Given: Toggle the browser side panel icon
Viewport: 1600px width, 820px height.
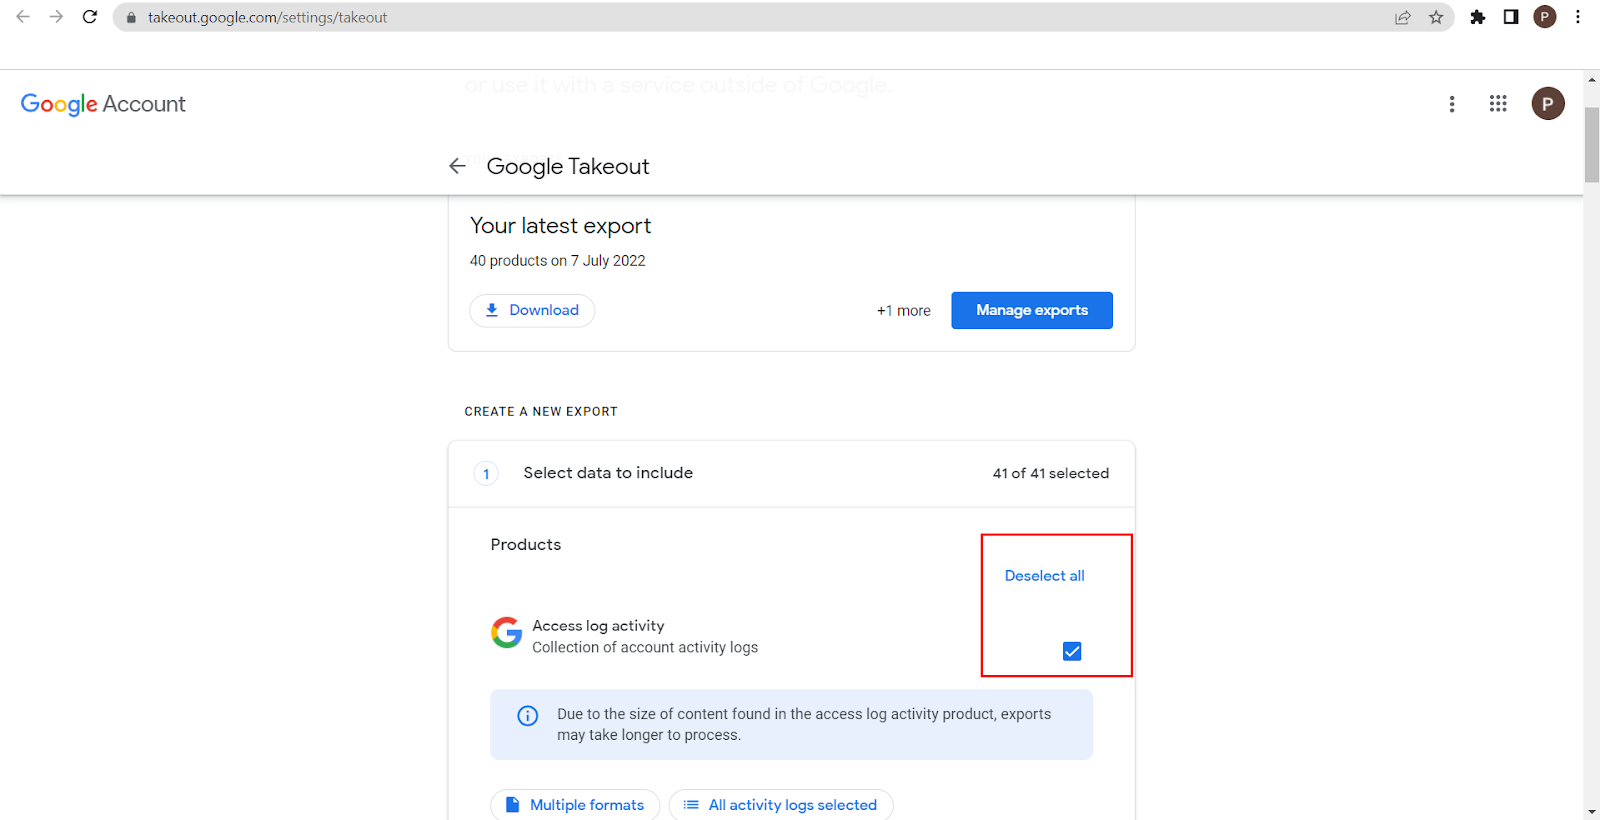Looking at the screenshot, I should click(1511, 17).
